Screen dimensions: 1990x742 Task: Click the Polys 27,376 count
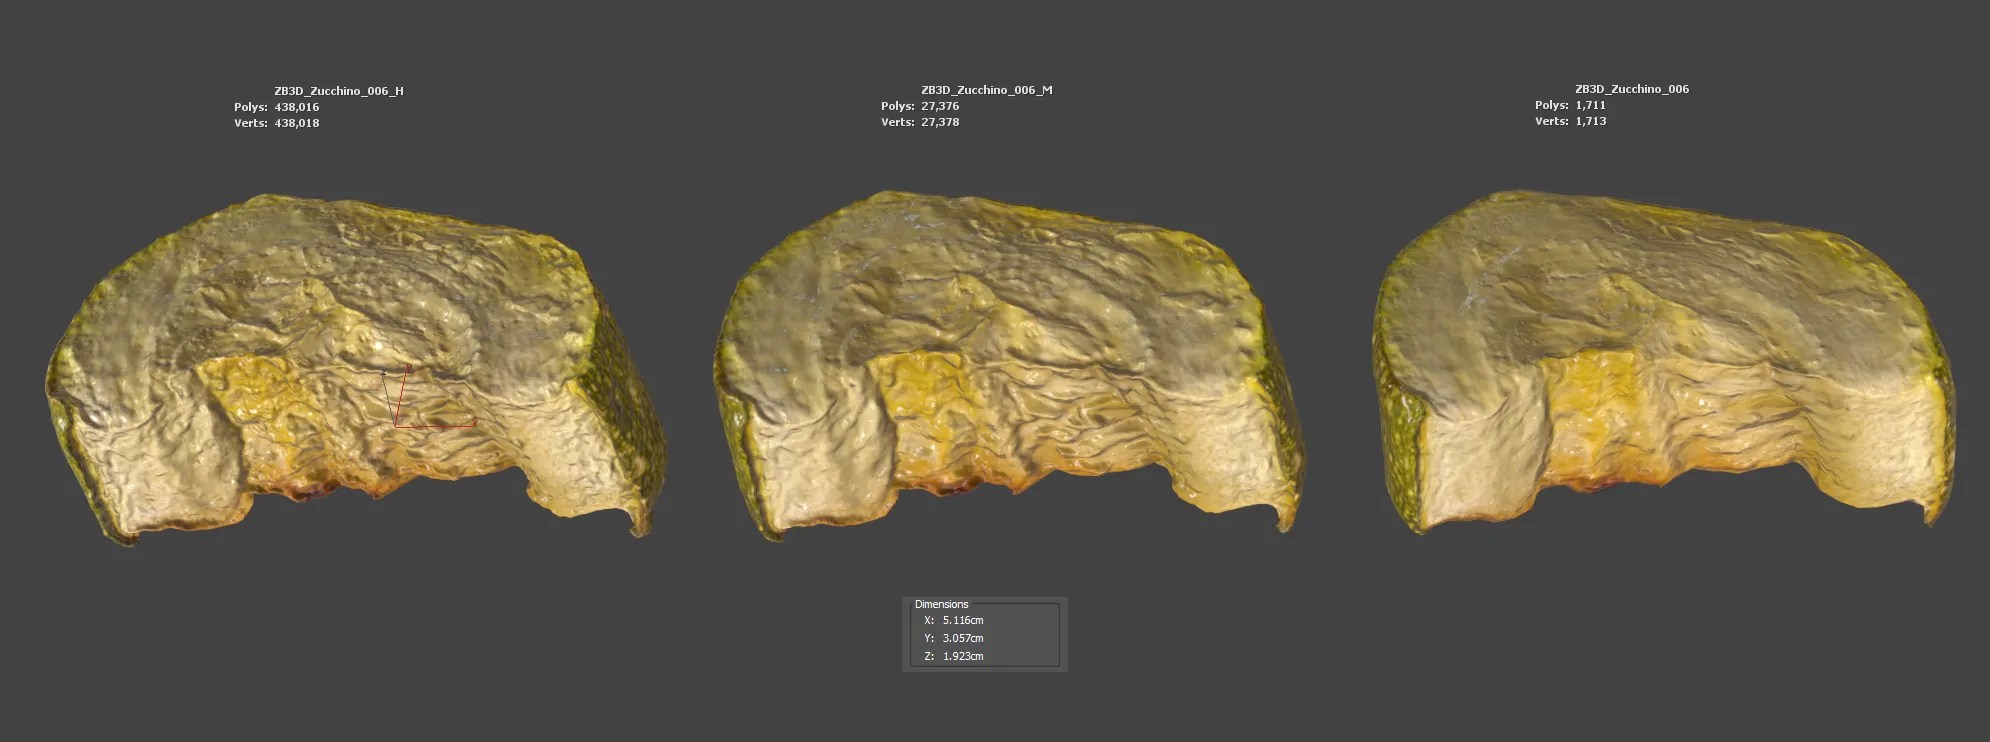coord(940,106)
